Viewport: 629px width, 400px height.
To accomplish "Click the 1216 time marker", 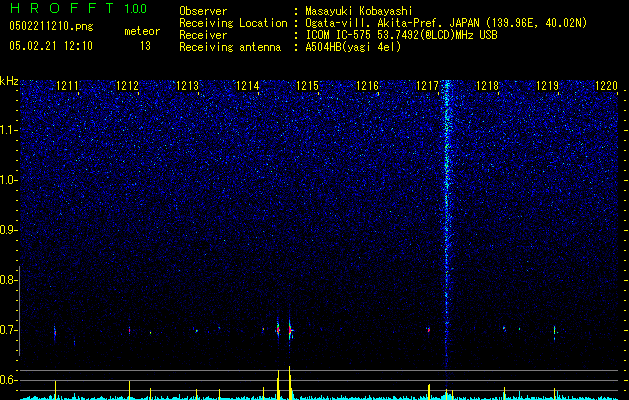I will pos(367,86).
